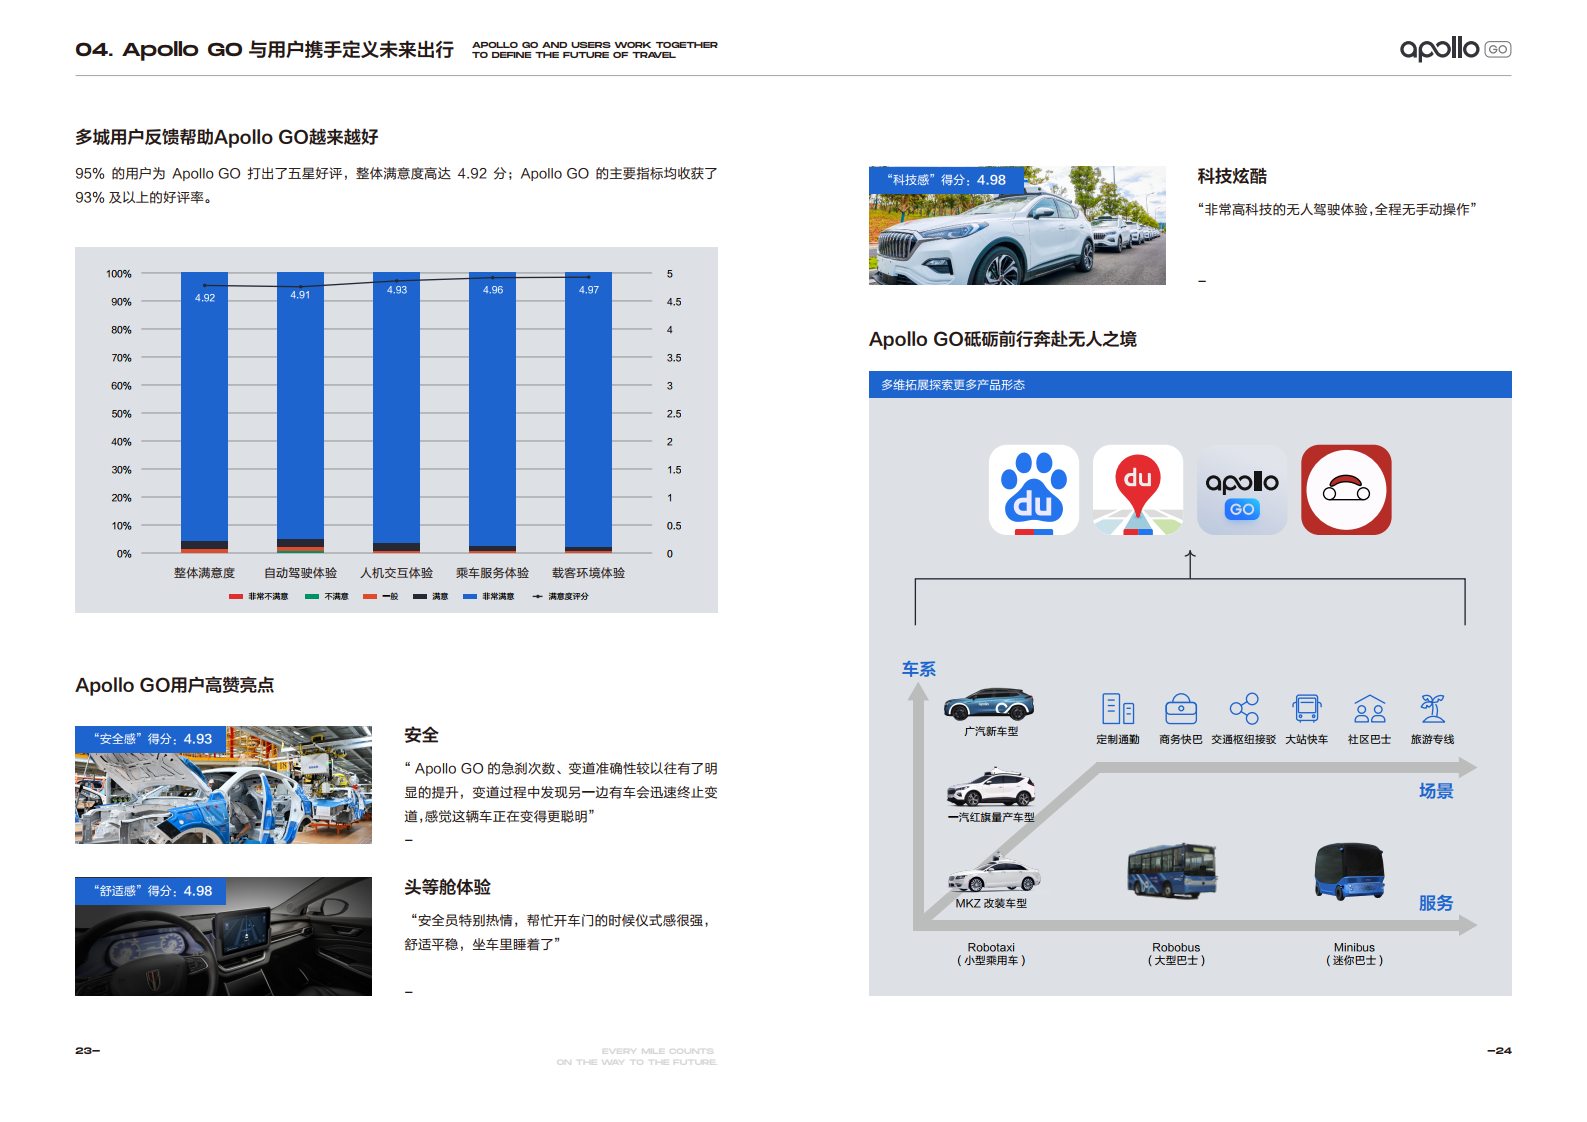
Task: Click the Baidu paw app icon
Action: 1033,490
